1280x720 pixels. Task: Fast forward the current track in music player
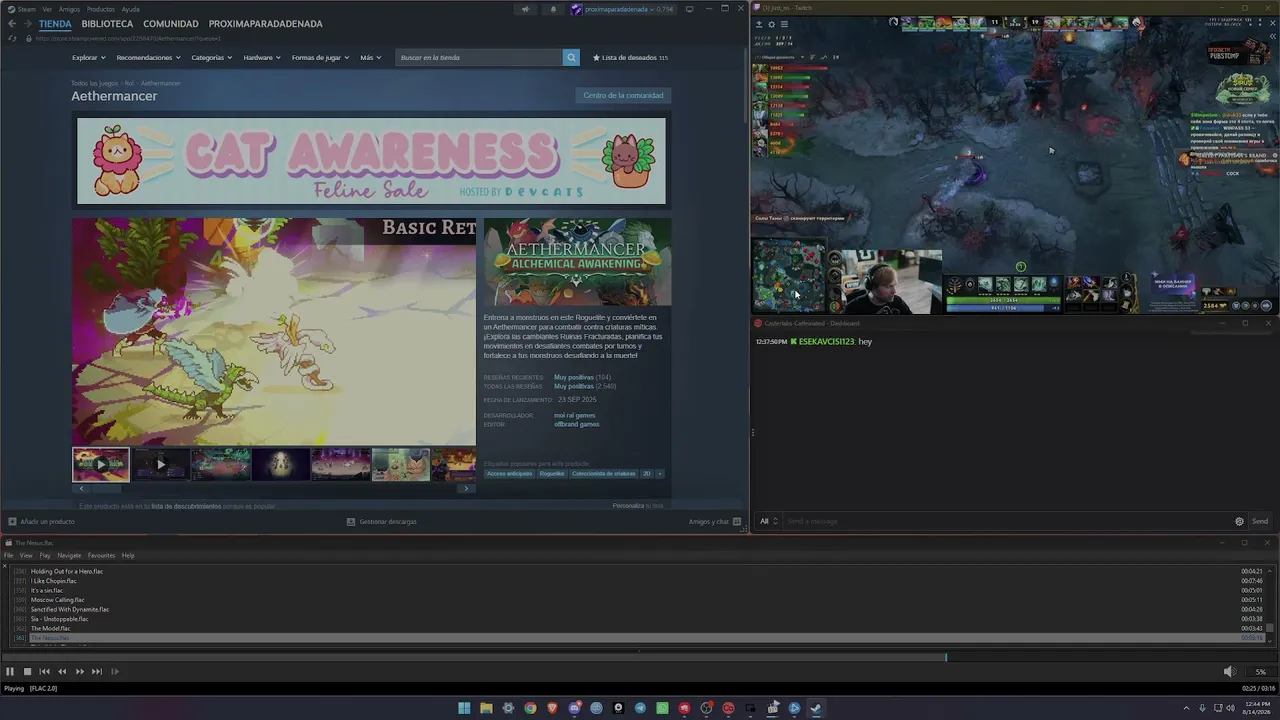tap(80, 672)
